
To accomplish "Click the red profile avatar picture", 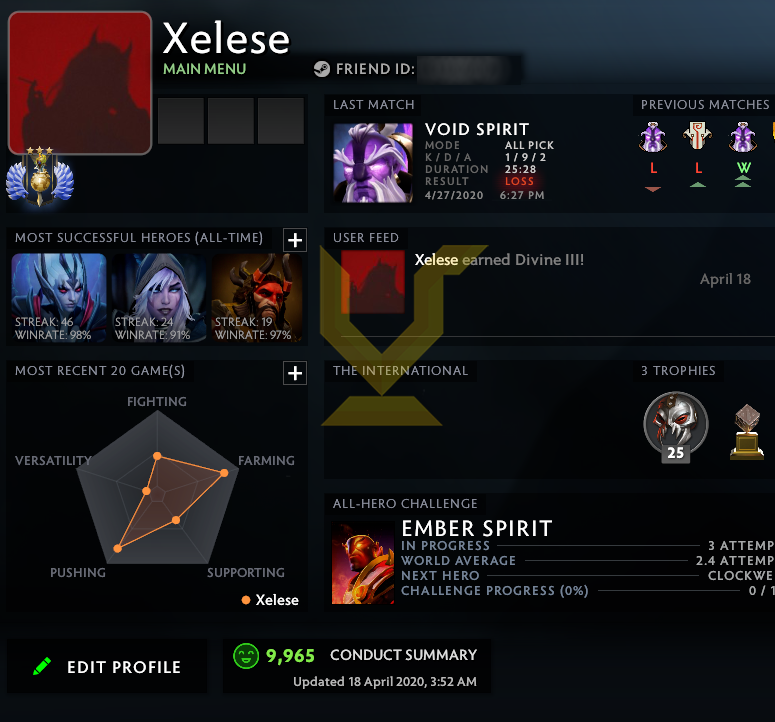I will [x=80, y=83].
